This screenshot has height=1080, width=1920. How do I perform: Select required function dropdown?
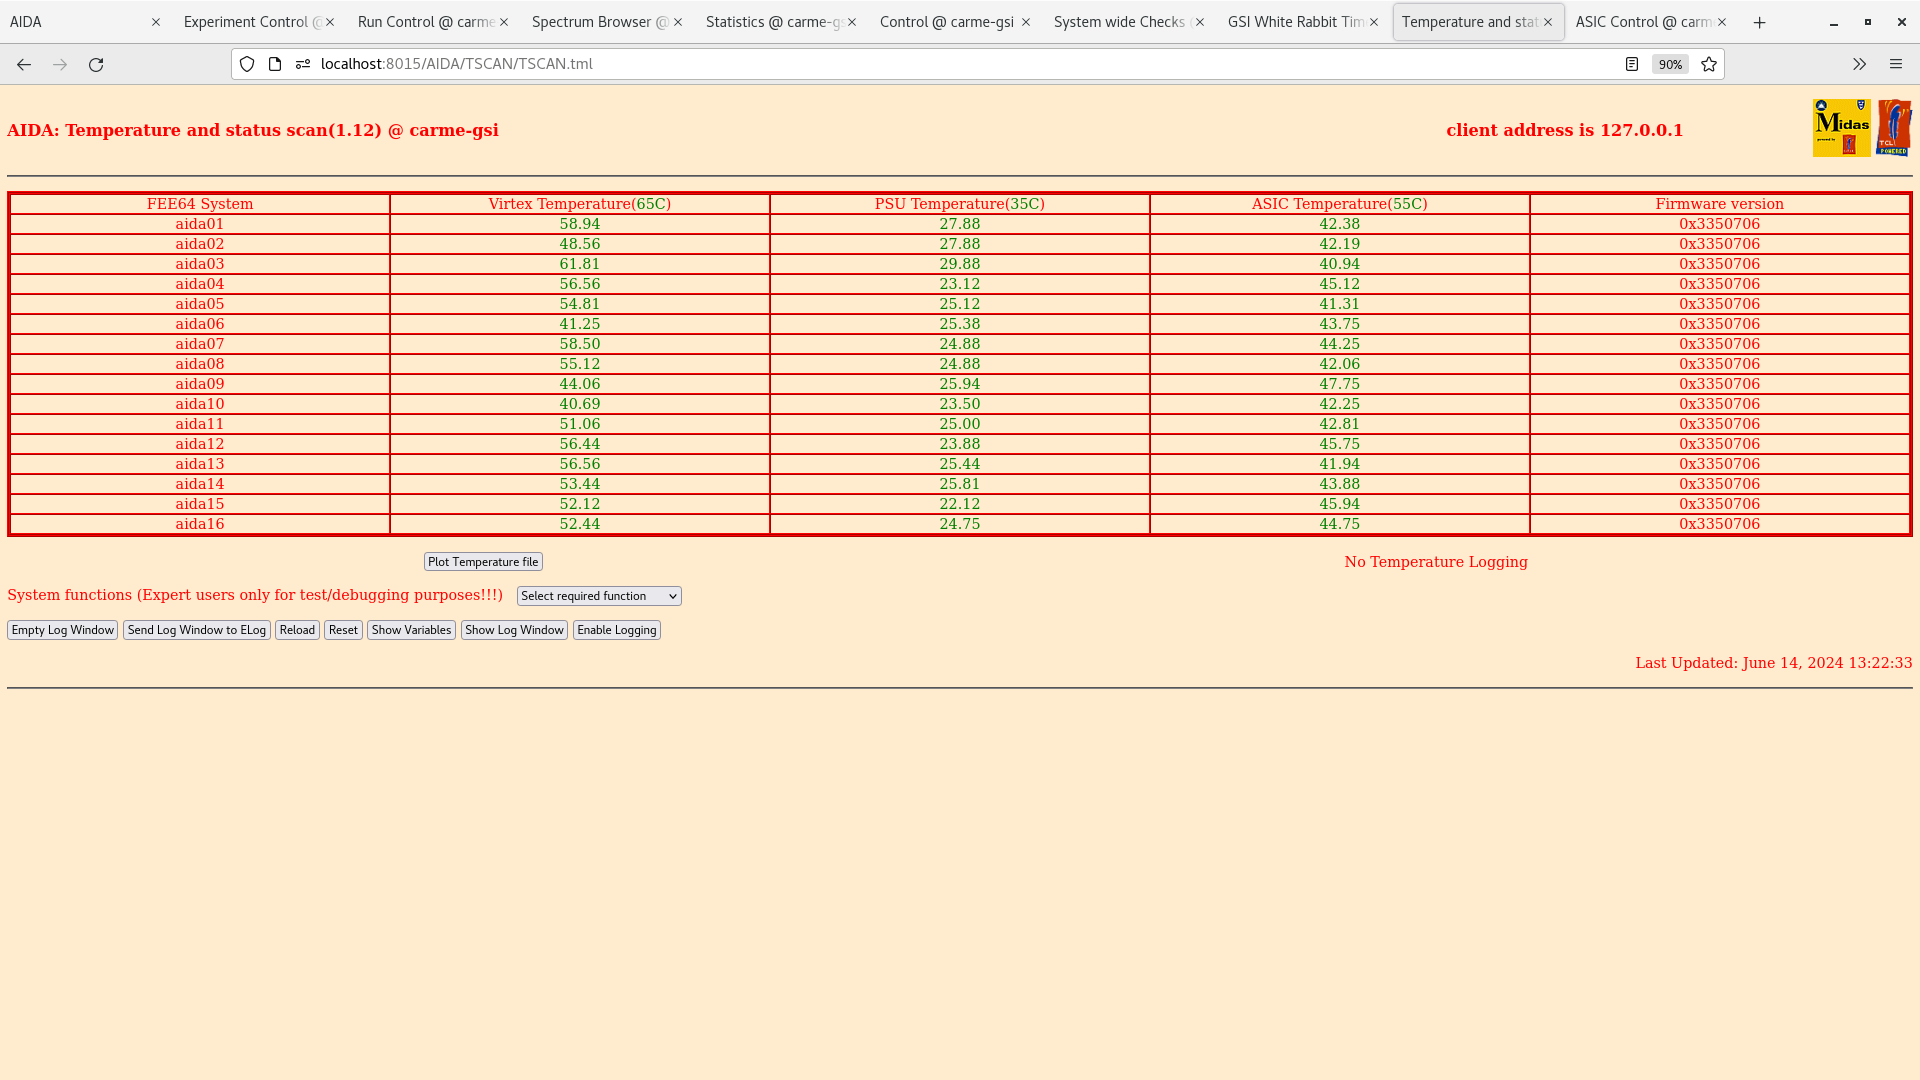(599, 596)
